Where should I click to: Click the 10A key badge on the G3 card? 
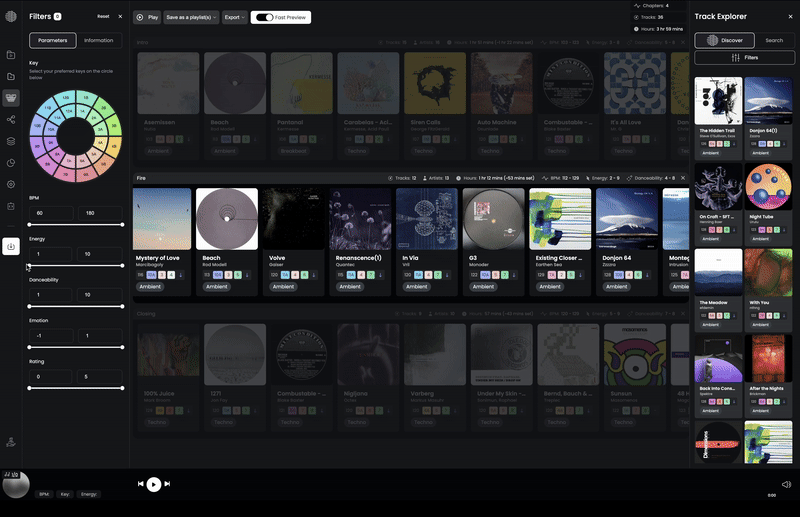pos(485,275)
